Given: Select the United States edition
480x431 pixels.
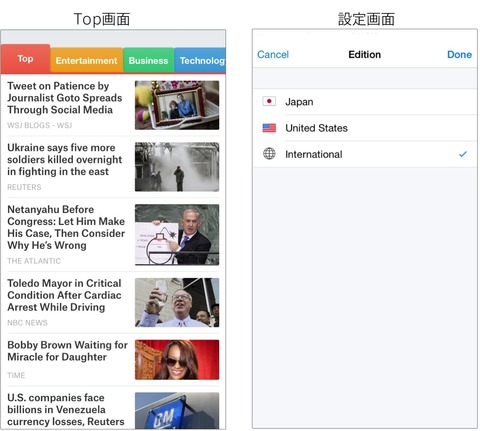Looking at the screenshot, I should click(365, 128).
